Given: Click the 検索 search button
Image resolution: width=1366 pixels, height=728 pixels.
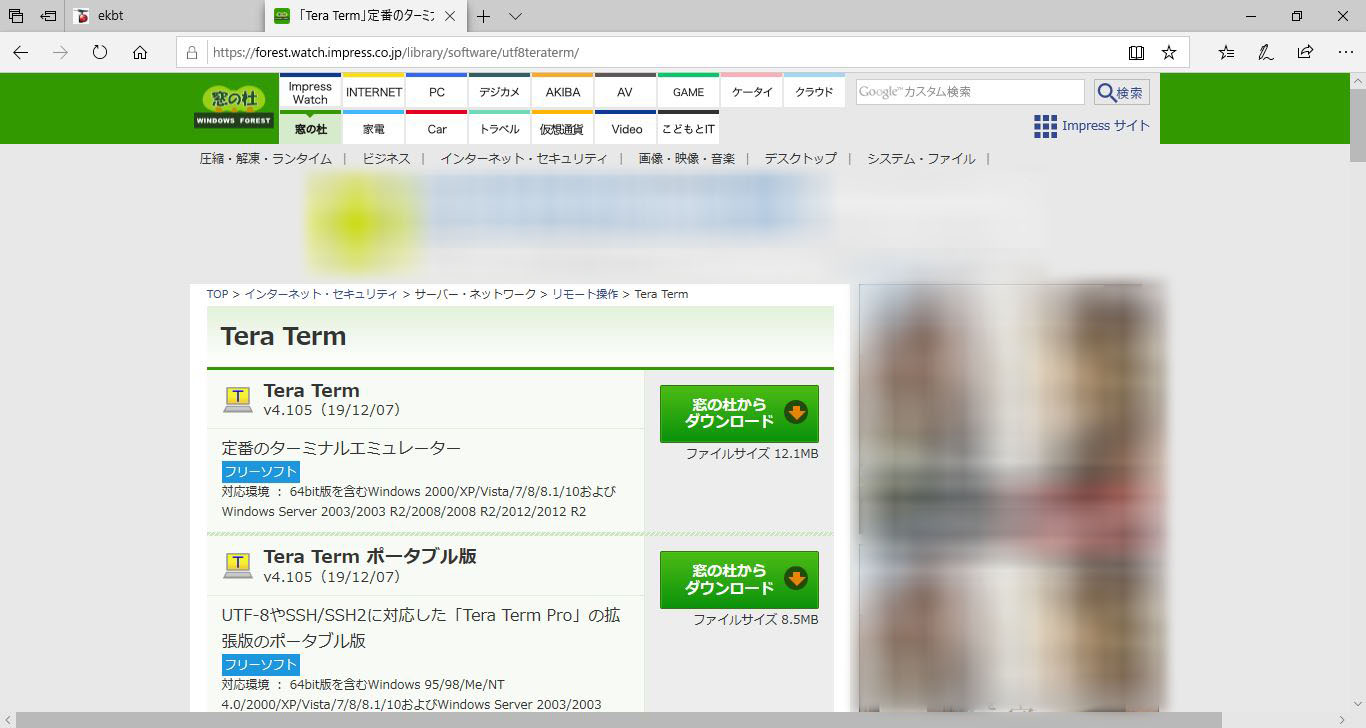Looking at the screenshot, I should (x=1122, y=92).
